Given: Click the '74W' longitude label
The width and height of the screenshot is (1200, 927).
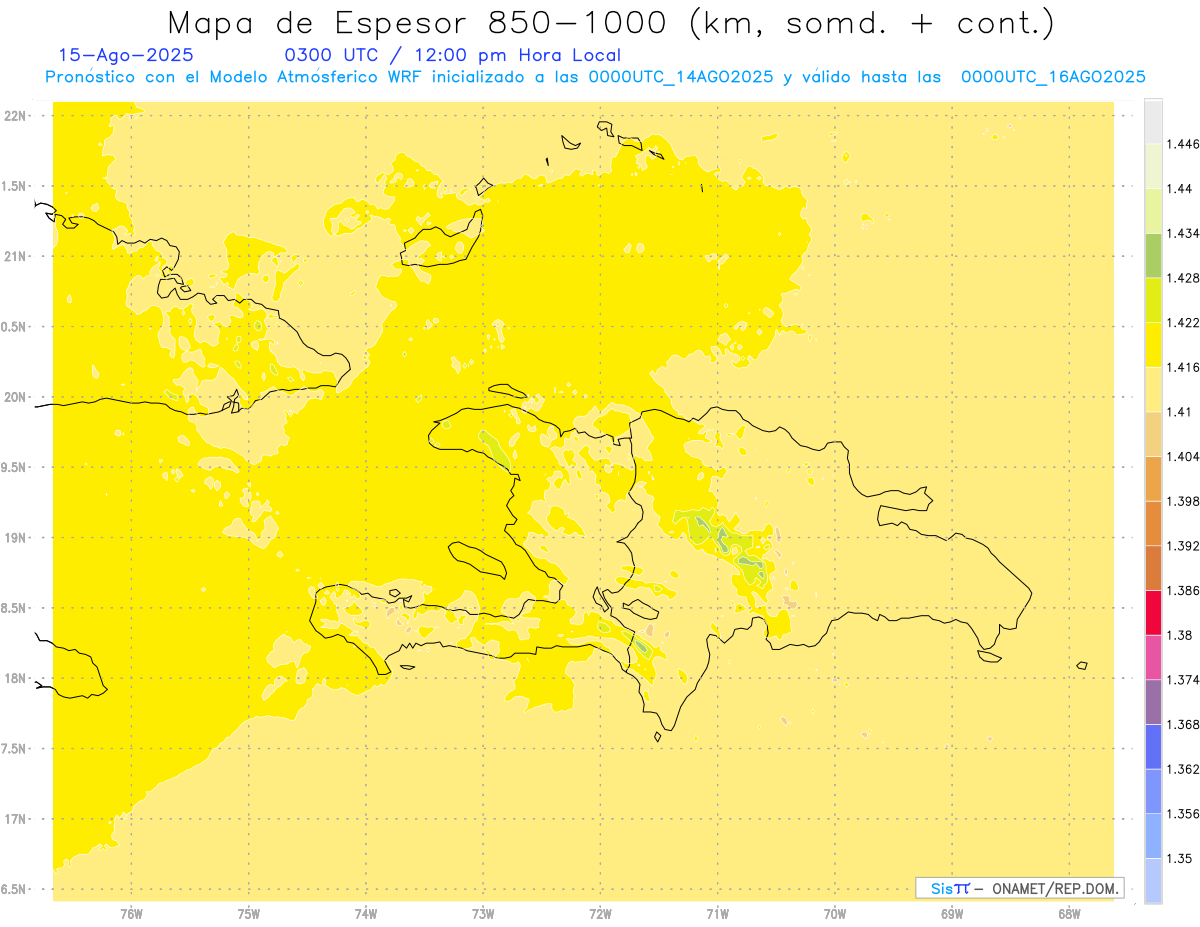Looking at the screenshot, I should coord(366,913).
